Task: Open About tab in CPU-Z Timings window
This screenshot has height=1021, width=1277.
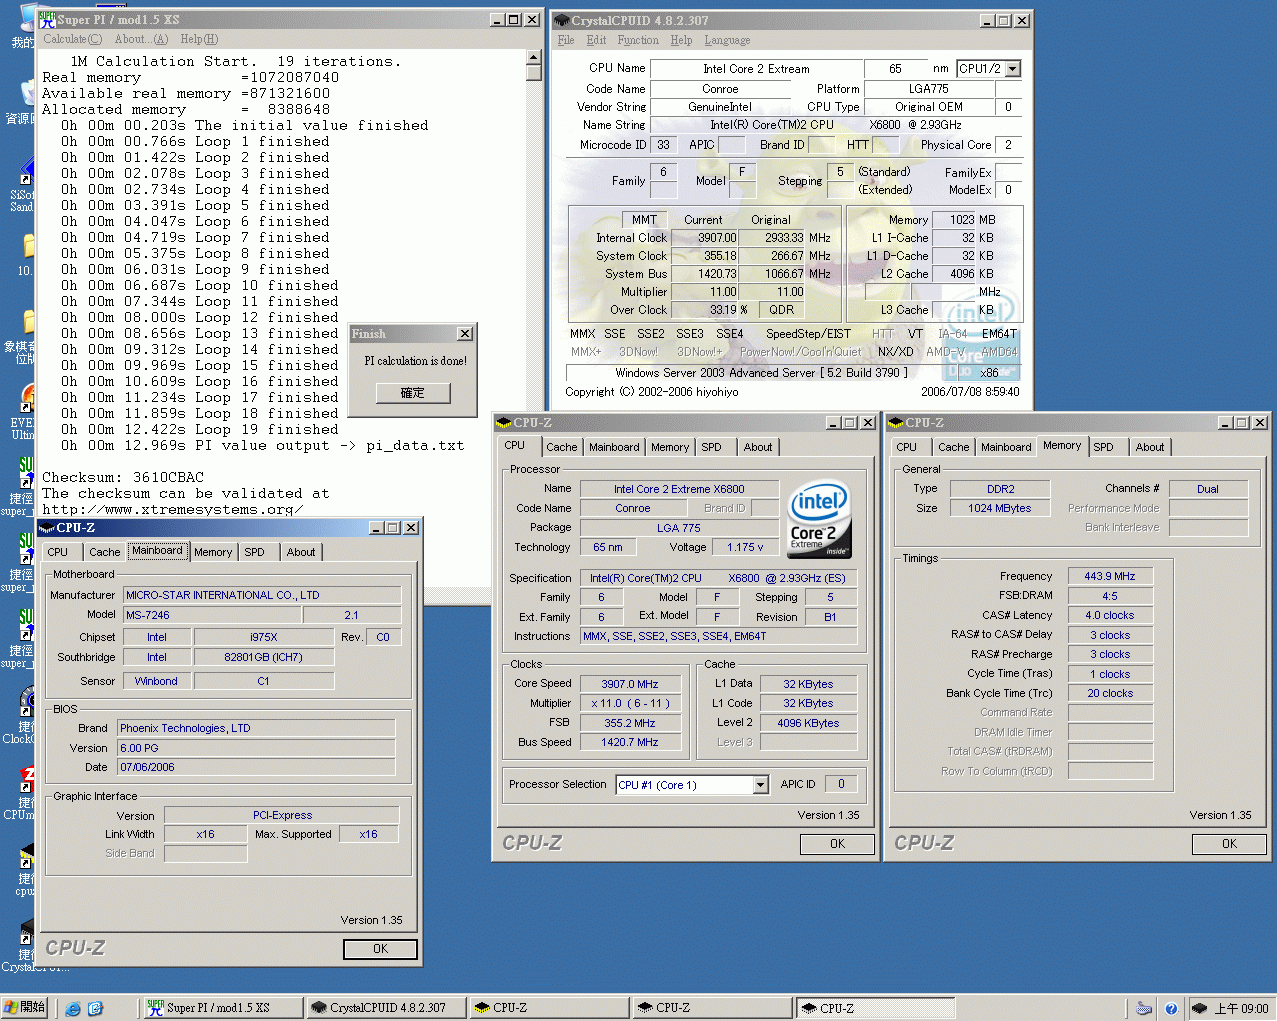Action: (1150, 447)
